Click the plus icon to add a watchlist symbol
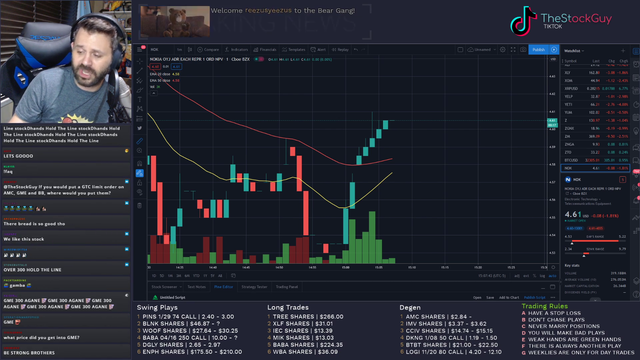 (x=623, y=51)
